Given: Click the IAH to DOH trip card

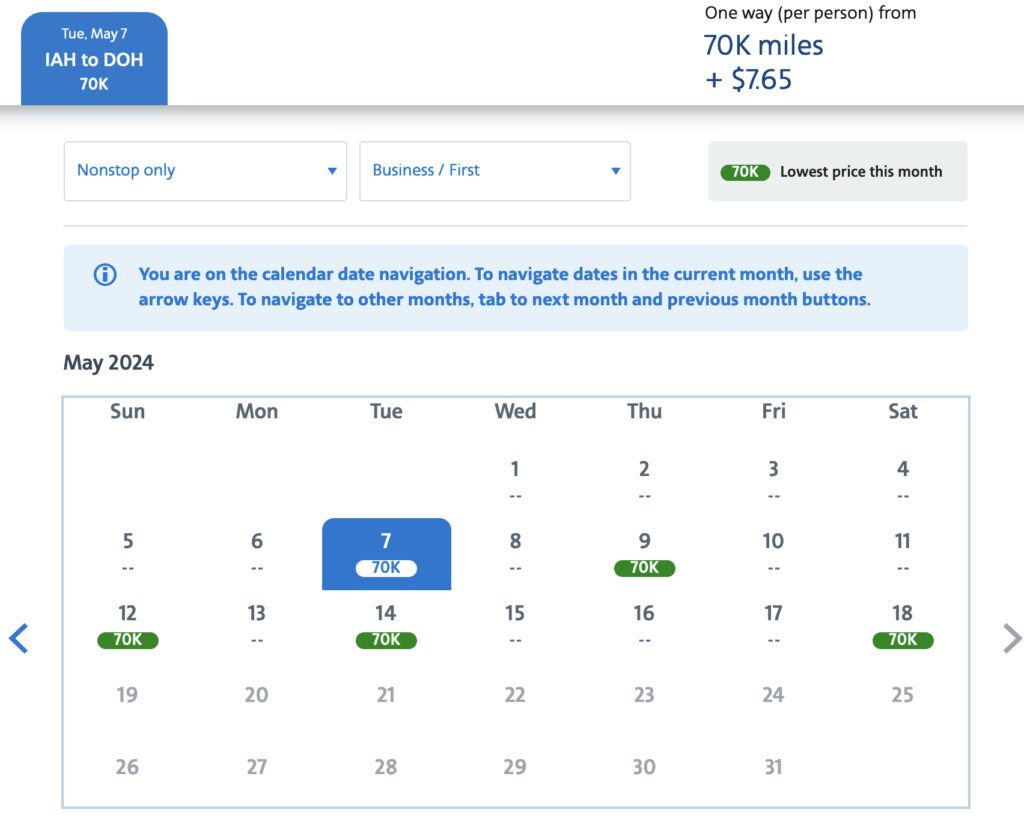Looking at the screenshot, I should [x=95, y=58].
